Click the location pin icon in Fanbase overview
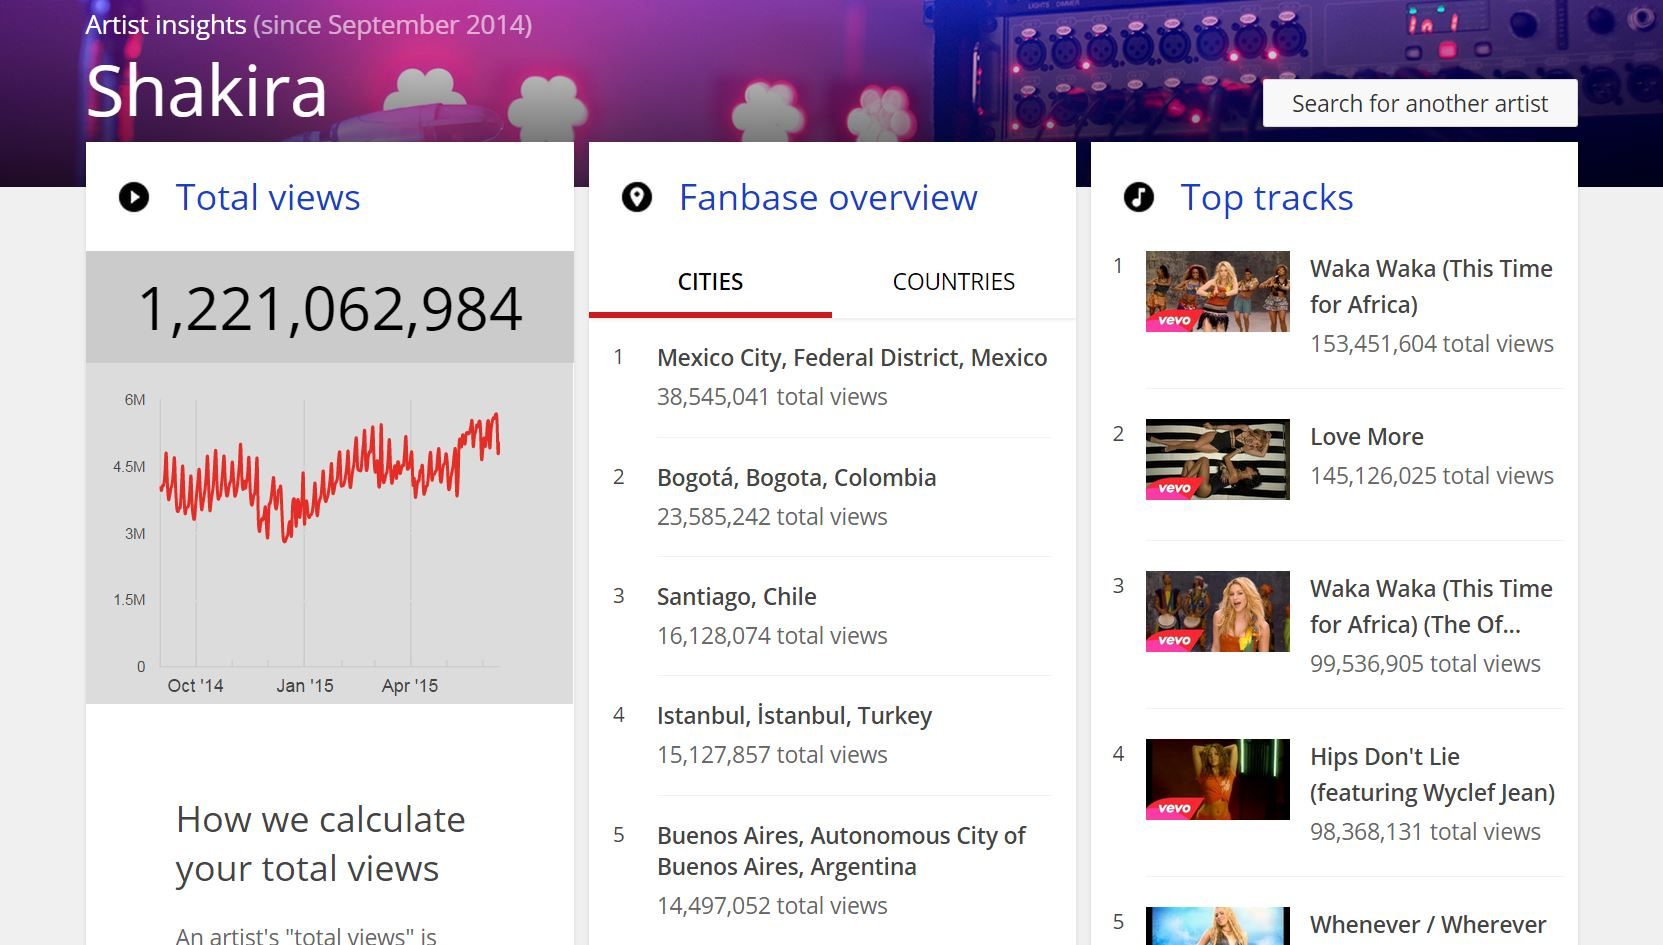Viewport: 1663px width, 945px height. [x=637, y=196]
